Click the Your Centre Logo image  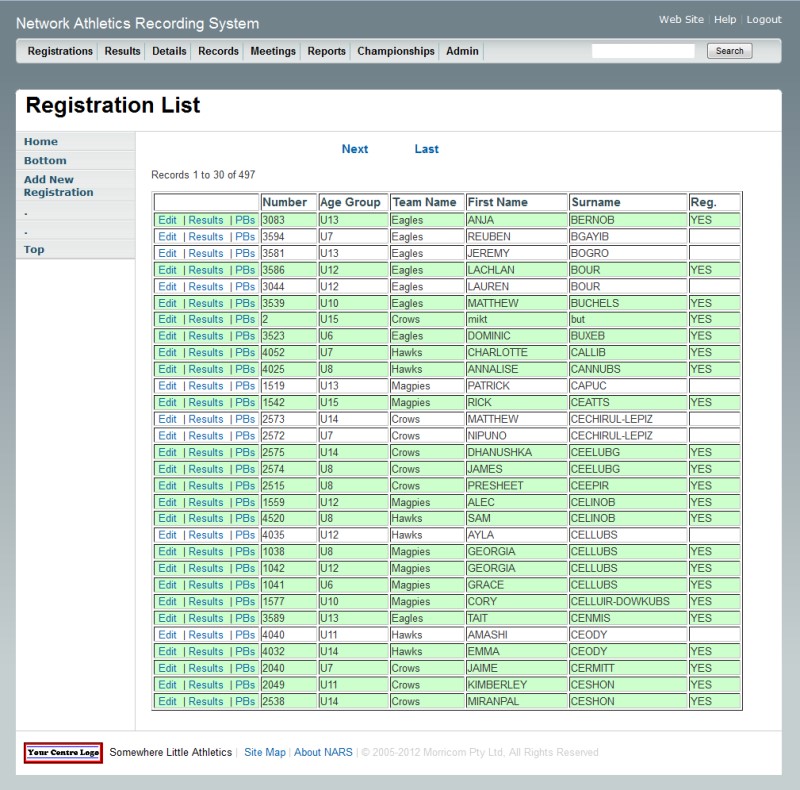(x=63, y=753)
